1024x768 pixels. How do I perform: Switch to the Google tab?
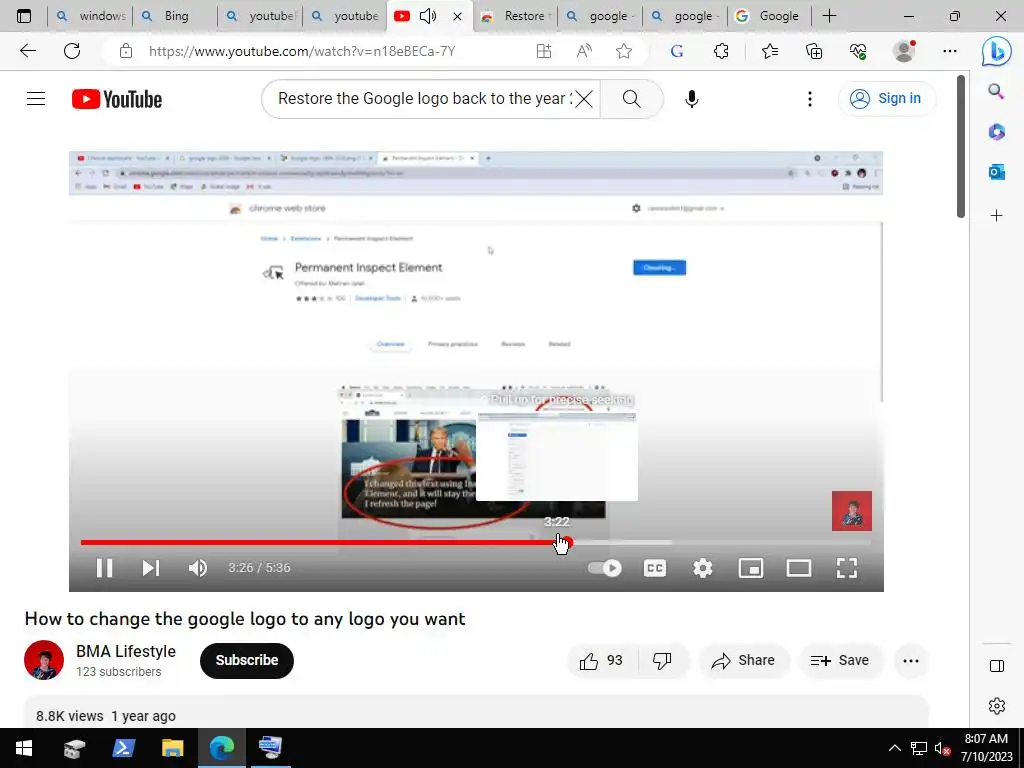(x=770, y=16)
